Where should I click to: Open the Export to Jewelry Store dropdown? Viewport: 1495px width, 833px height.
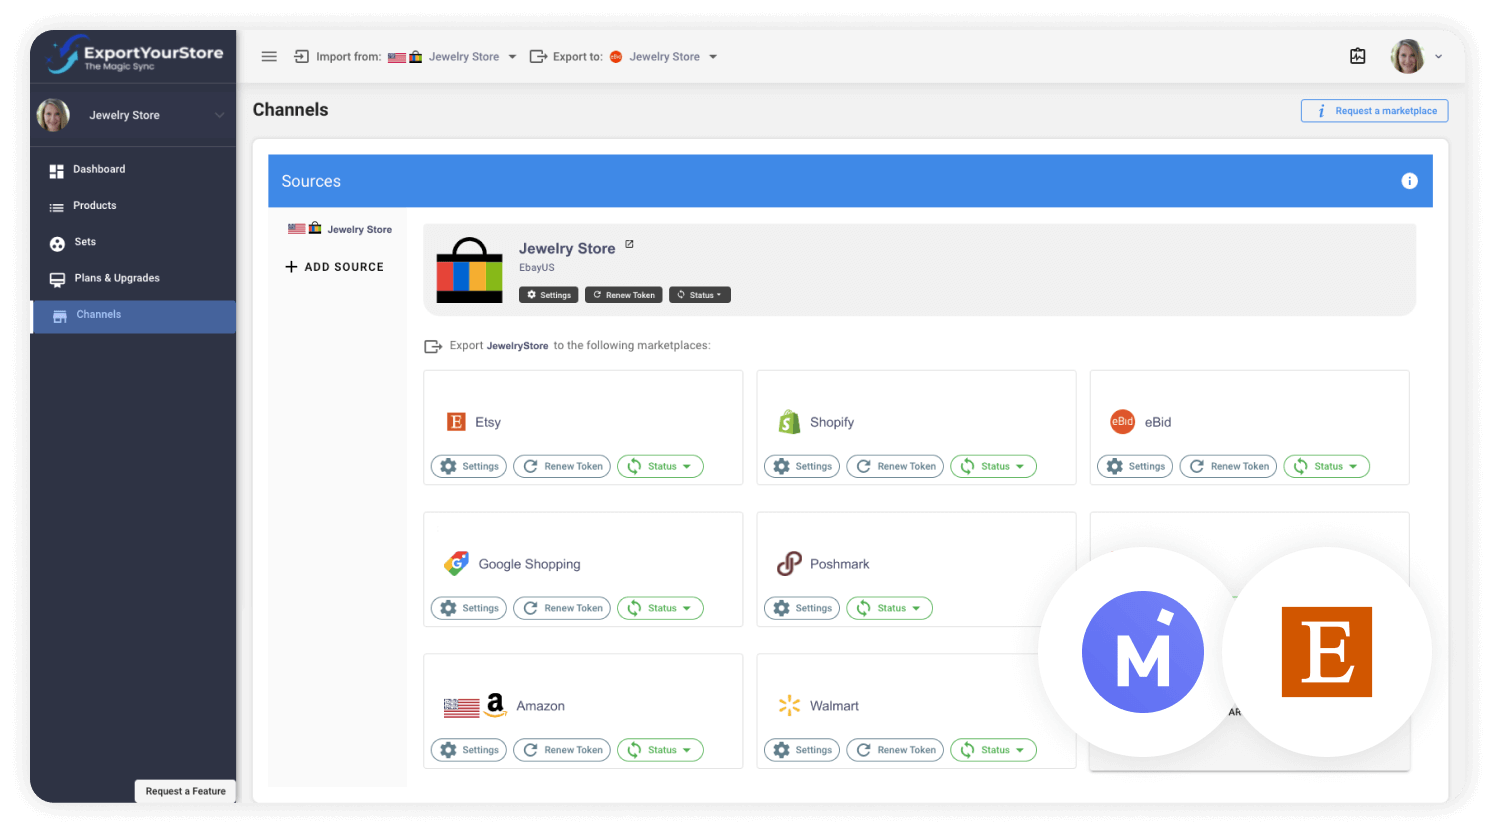click(x=664, y=57)
